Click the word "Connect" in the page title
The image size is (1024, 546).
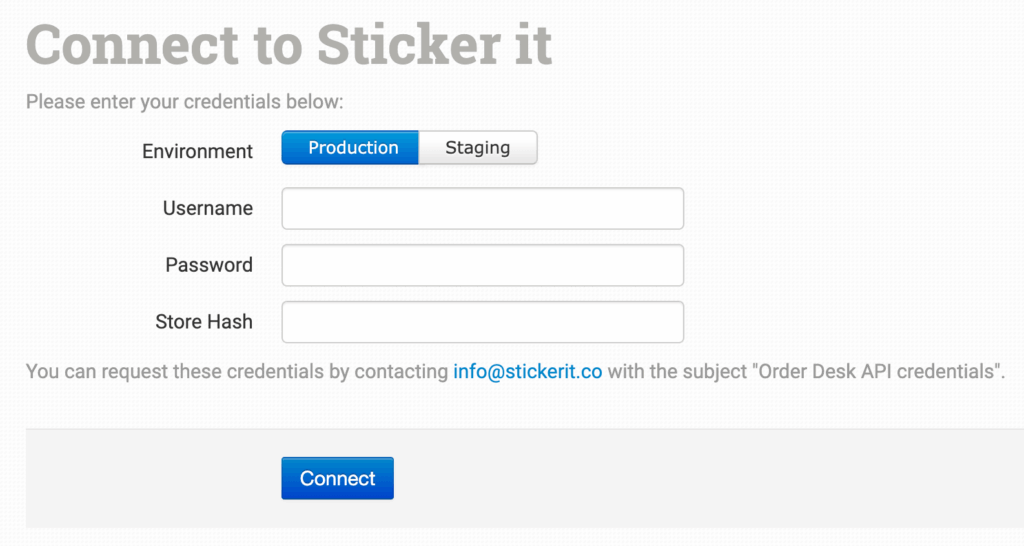click(132, 45)
